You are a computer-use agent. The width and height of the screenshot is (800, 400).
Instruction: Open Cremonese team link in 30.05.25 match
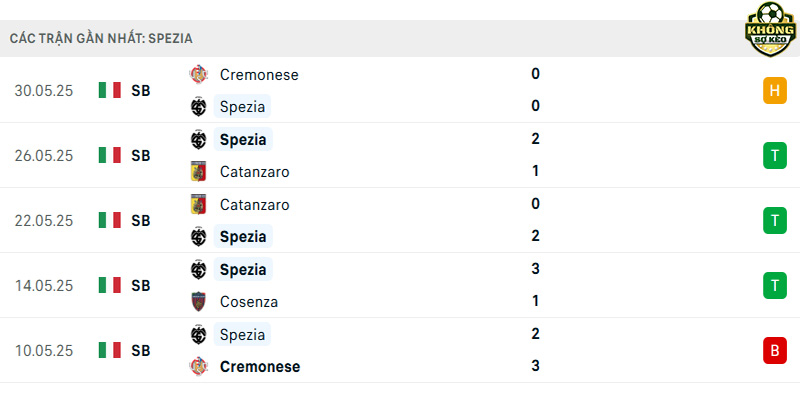click(259, 74)
